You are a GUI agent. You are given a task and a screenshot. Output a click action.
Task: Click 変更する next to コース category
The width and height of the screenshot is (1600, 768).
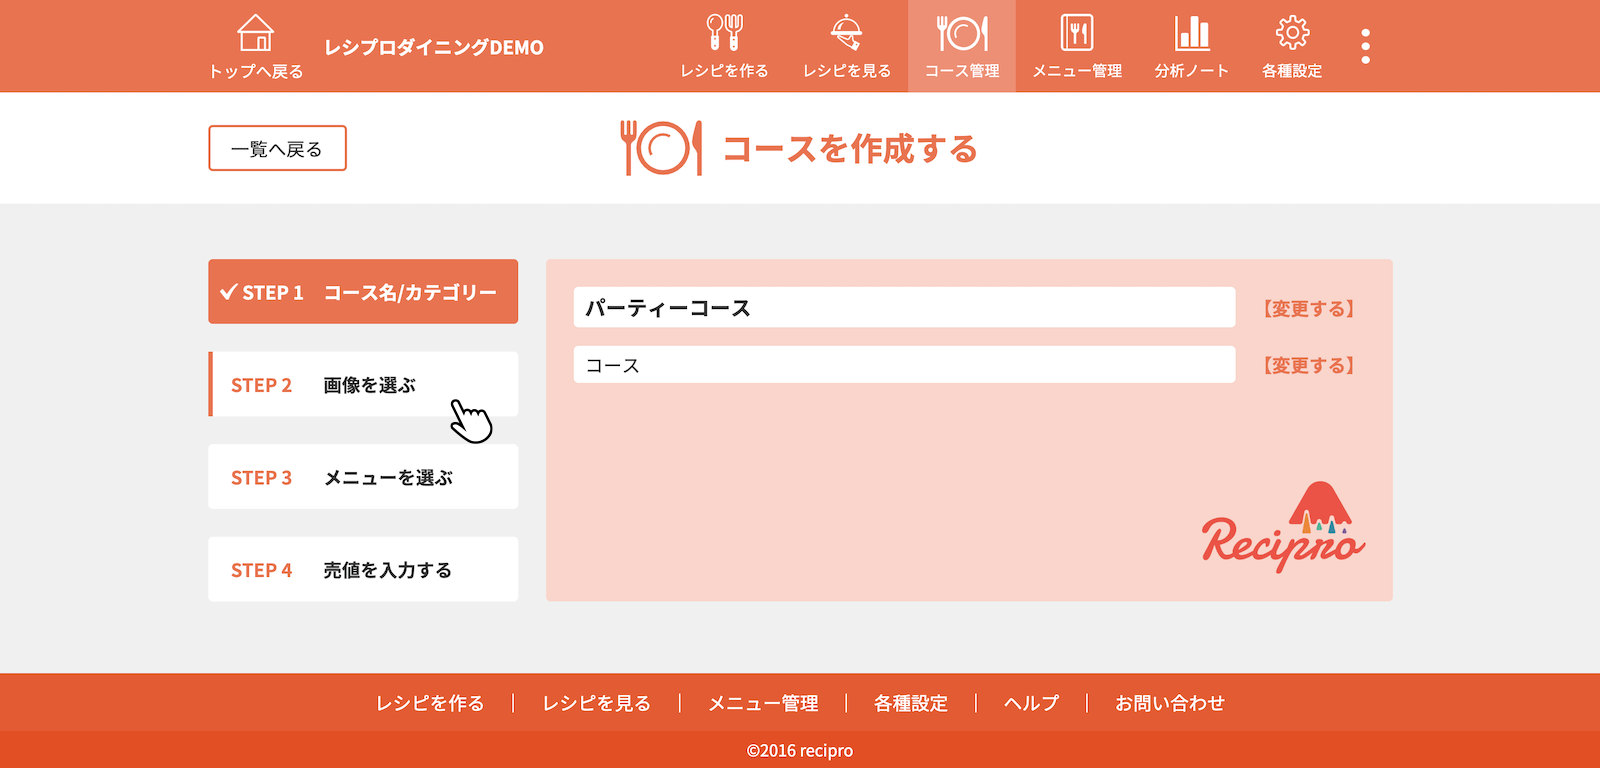[x=1308, y=366]
